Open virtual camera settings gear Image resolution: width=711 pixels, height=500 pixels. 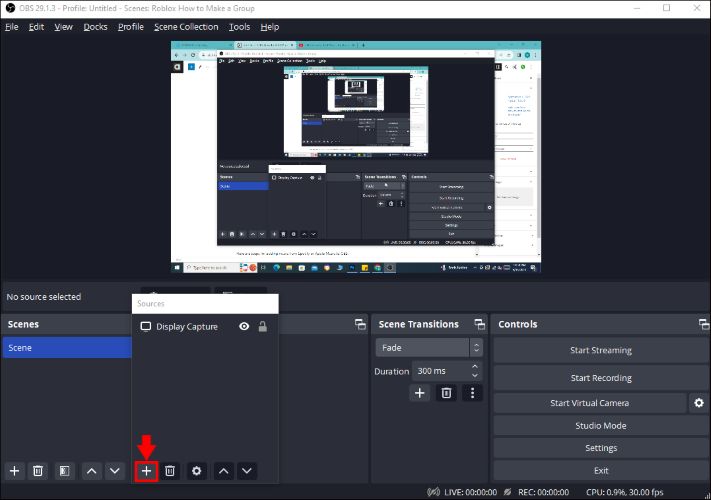[x=699, y=402]
